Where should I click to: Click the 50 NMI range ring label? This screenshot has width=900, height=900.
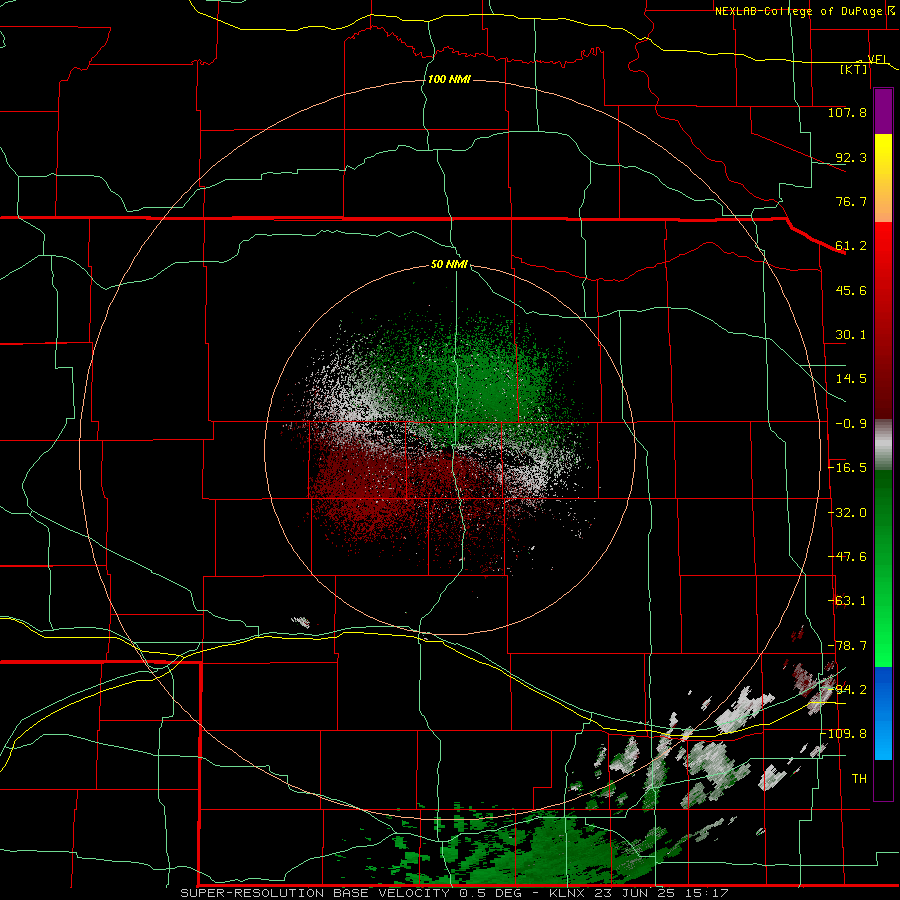[x=449, y=264]
